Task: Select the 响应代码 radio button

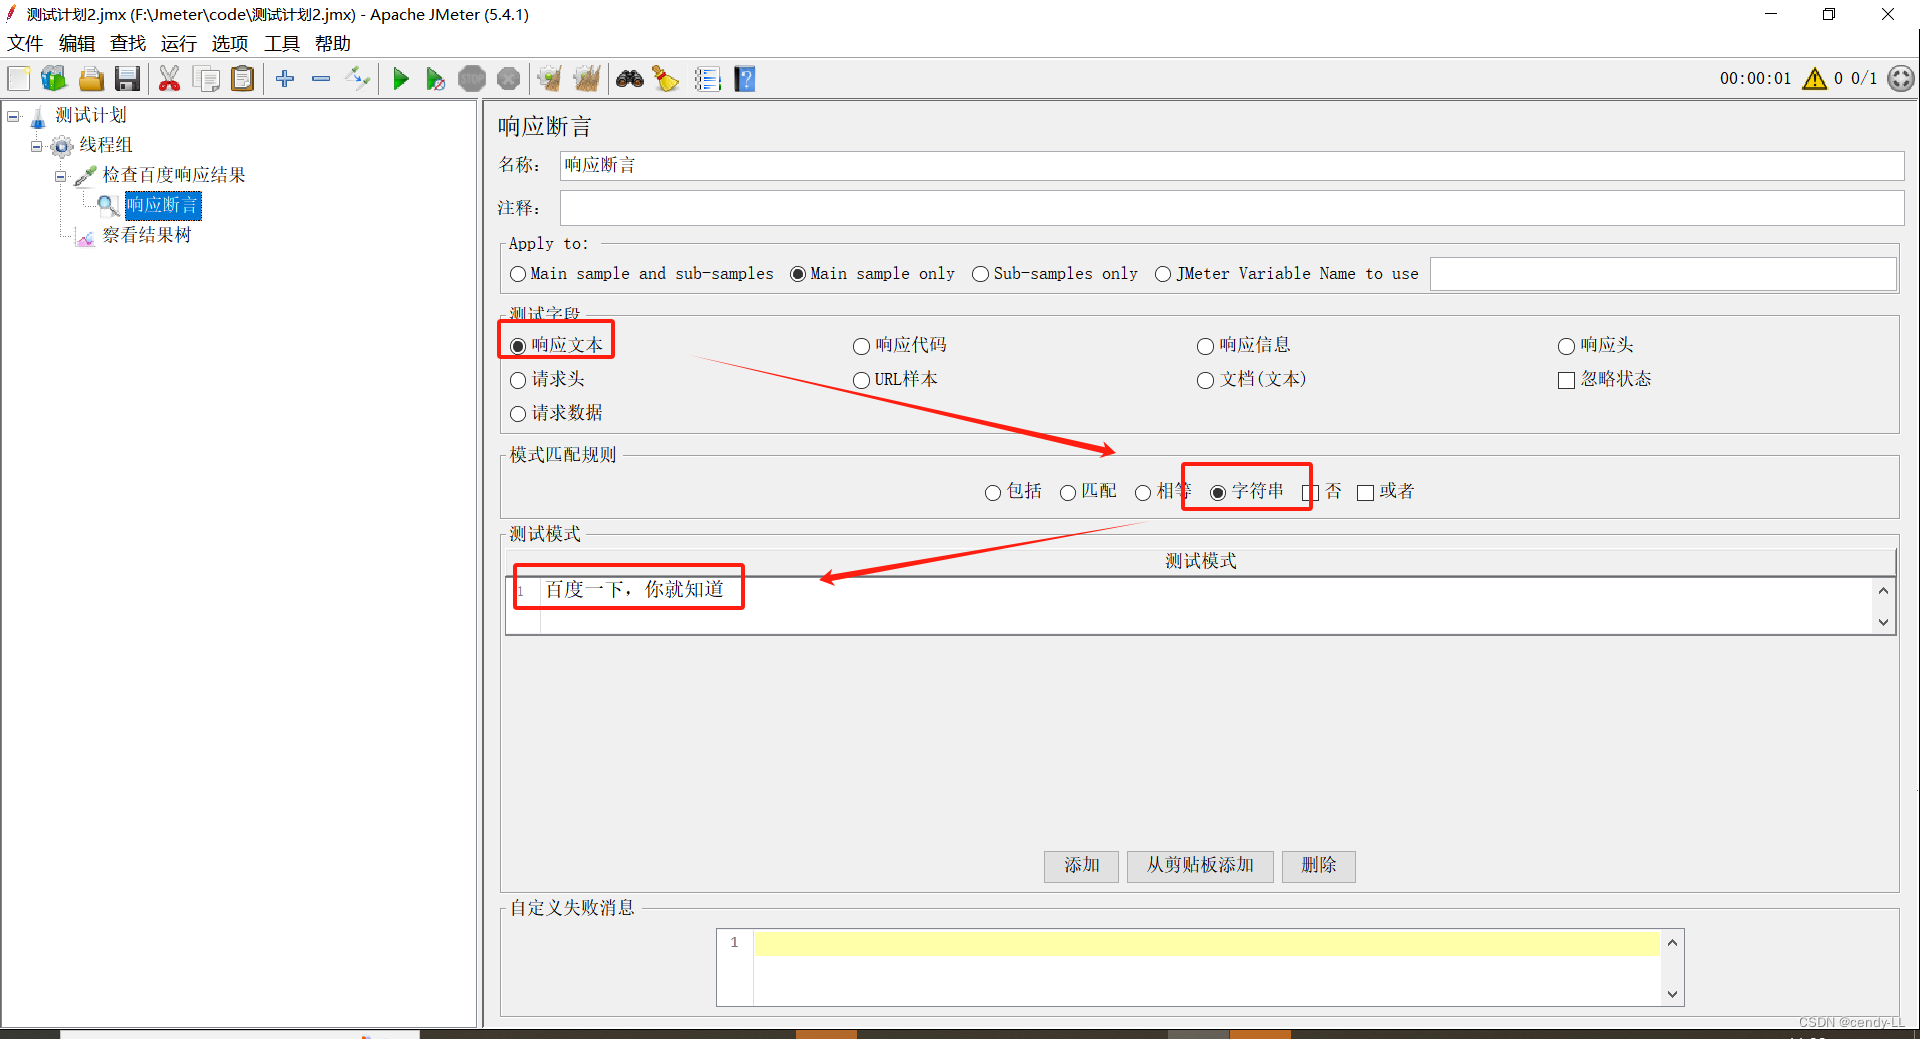Action: (x=861, y=346)
